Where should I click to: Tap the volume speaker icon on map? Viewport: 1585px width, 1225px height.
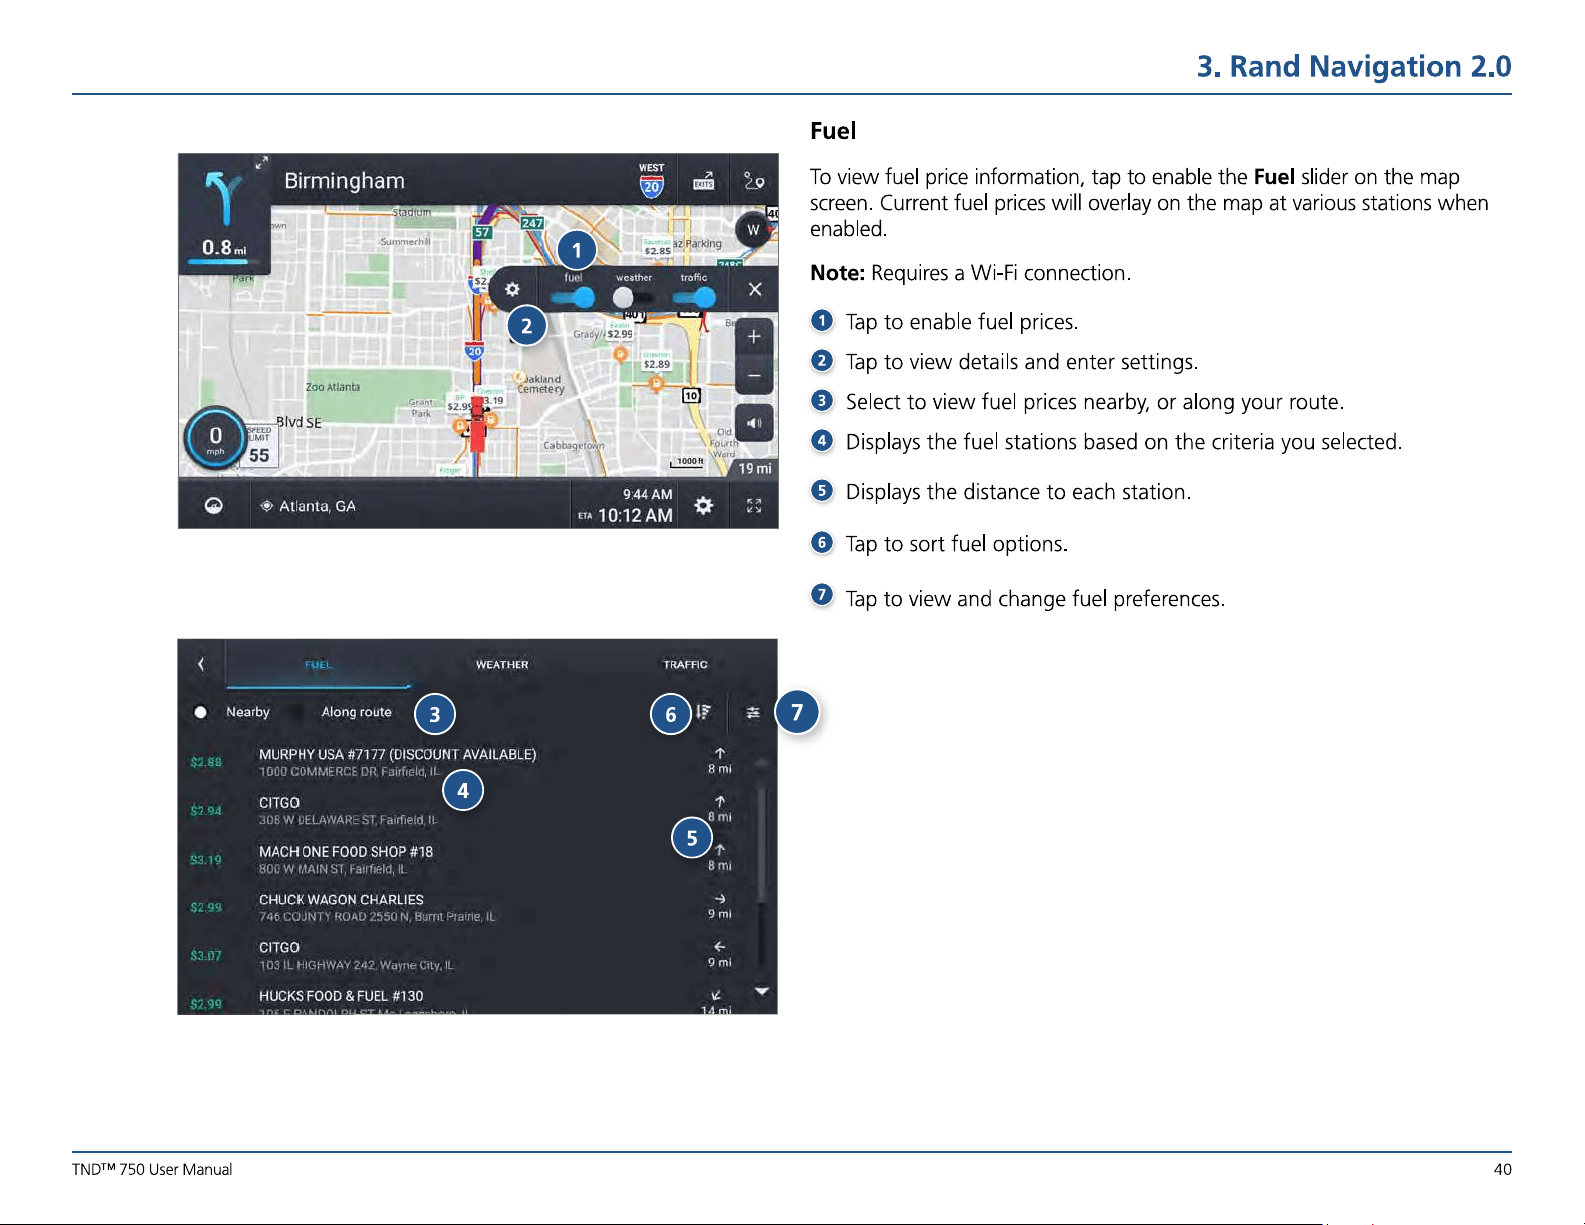coord(754,423)
